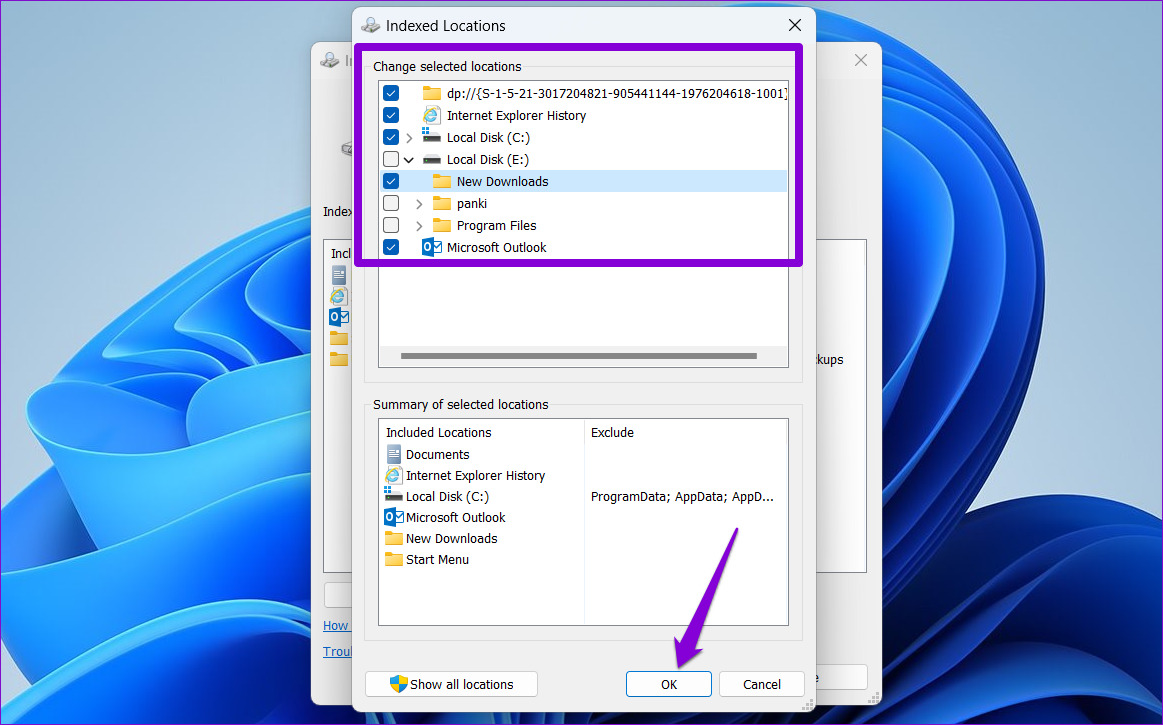Click the Included Locations column header
This screenshot has height=725, width=1163.
tap(439, 433)
